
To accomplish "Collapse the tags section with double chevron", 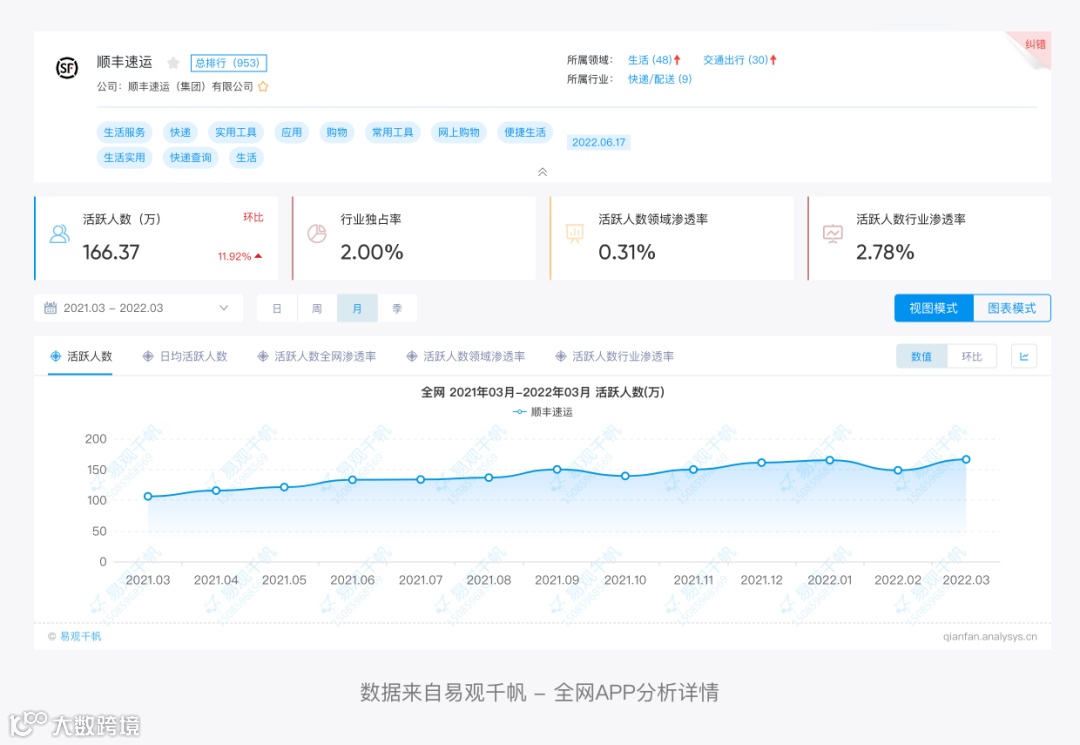I will point(543,172).
